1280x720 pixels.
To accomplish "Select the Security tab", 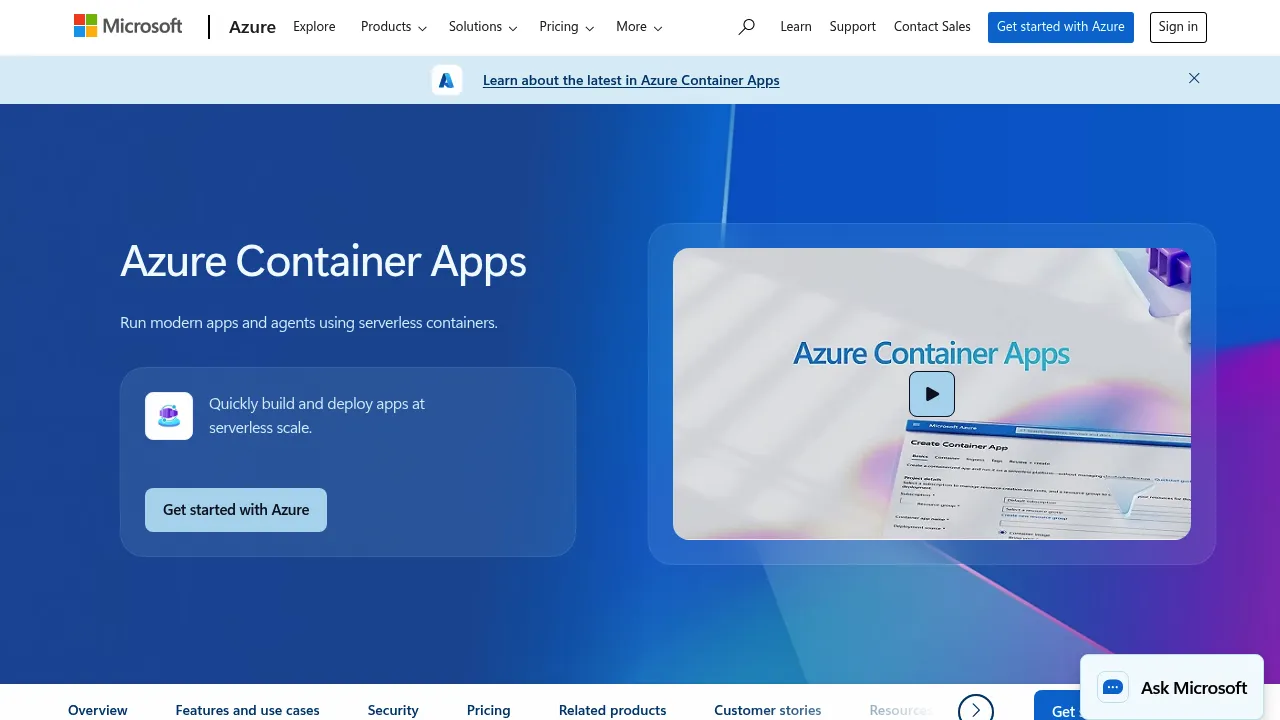I will [x=393, y=710].
